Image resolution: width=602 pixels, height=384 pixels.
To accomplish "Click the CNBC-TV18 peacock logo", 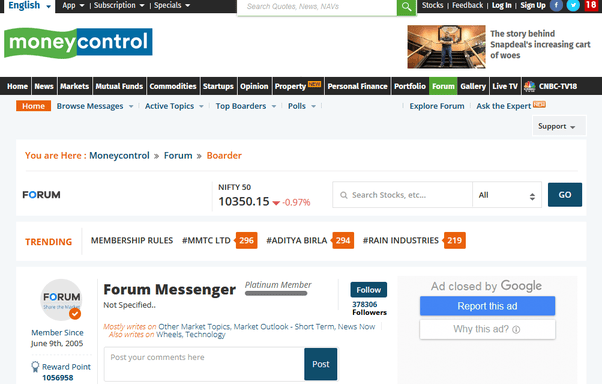I will click(529, 86).
